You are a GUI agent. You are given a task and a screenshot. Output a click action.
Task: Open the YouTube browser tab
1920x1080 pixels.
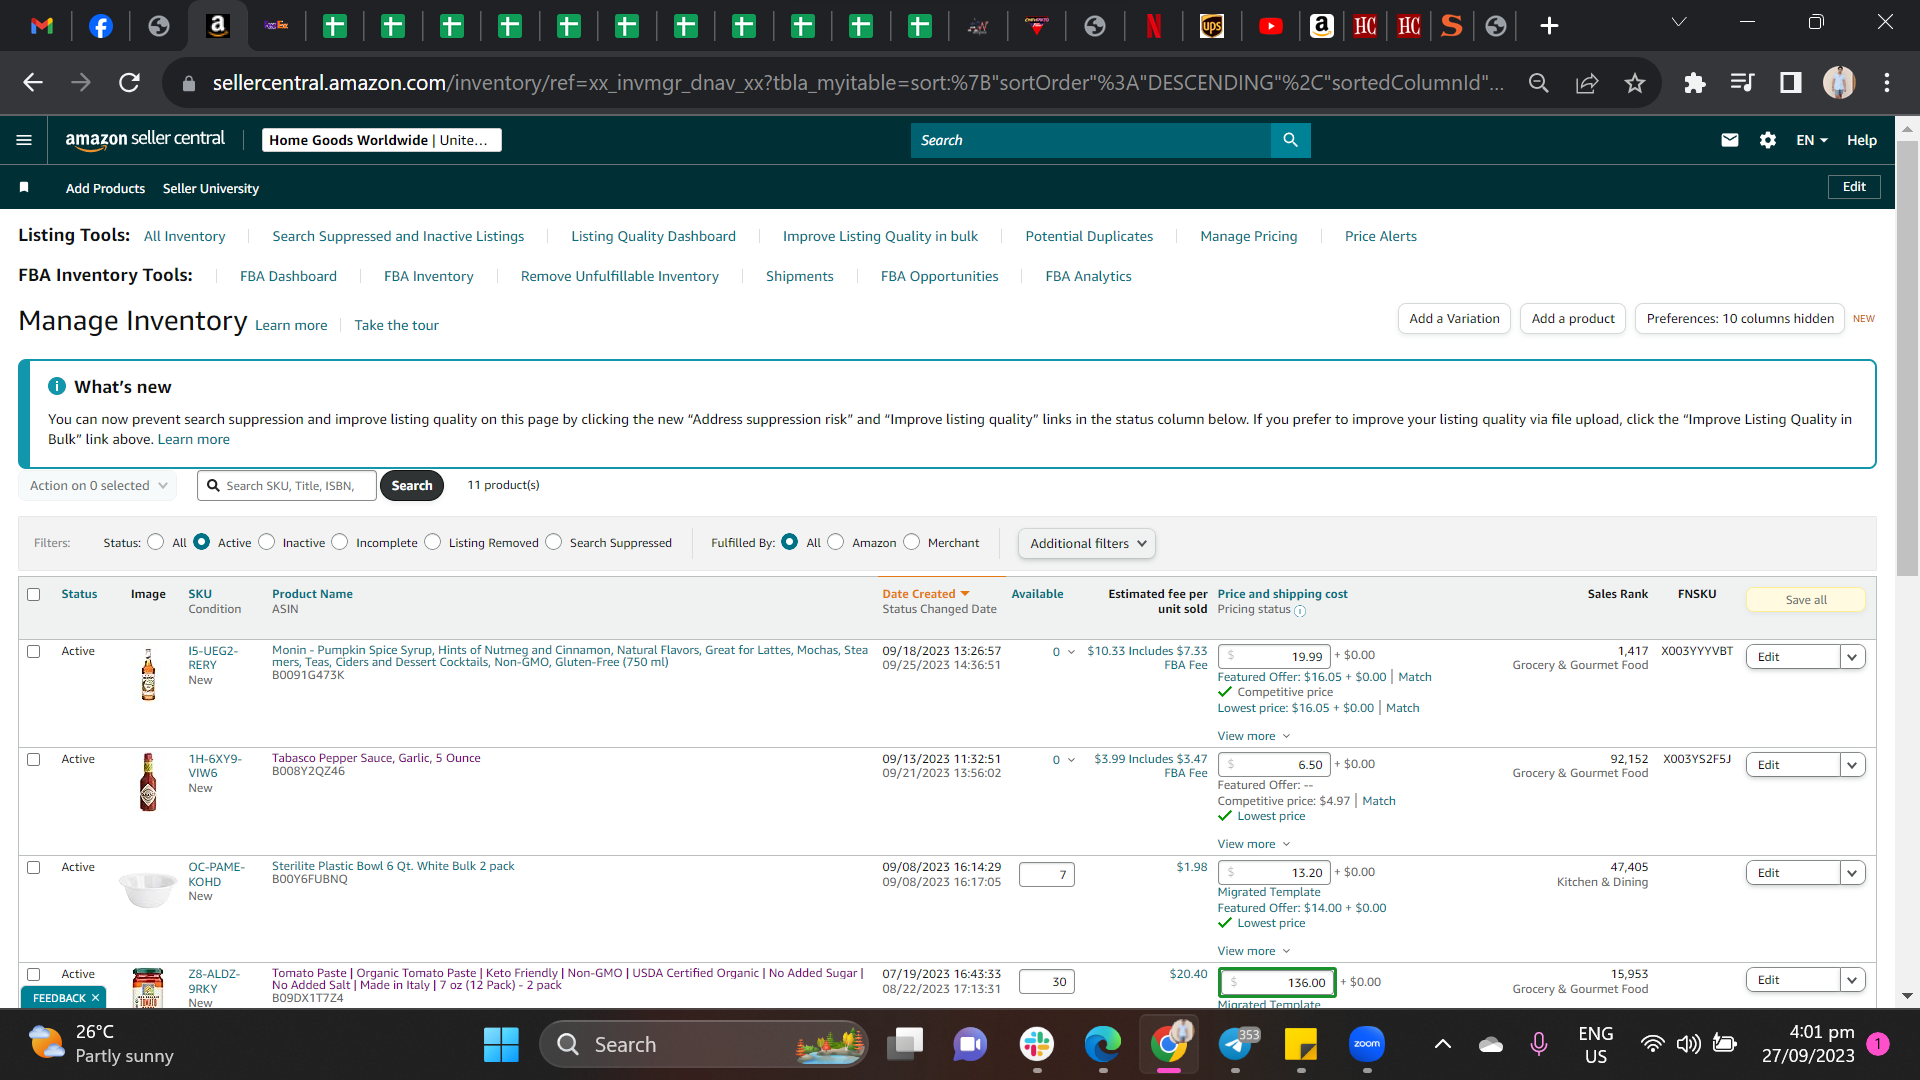[x=1271, y=26]
